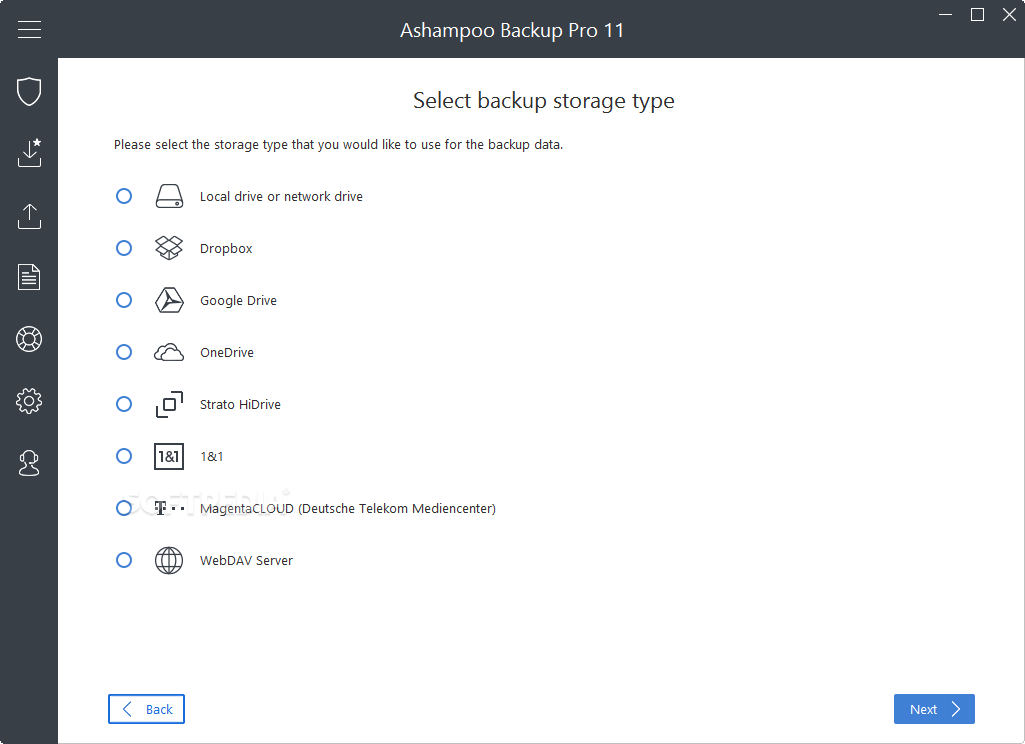Proceed with the Next button
Image resolution: width=1025 pixels, height=744 pixels.
[x=934, y=709]
